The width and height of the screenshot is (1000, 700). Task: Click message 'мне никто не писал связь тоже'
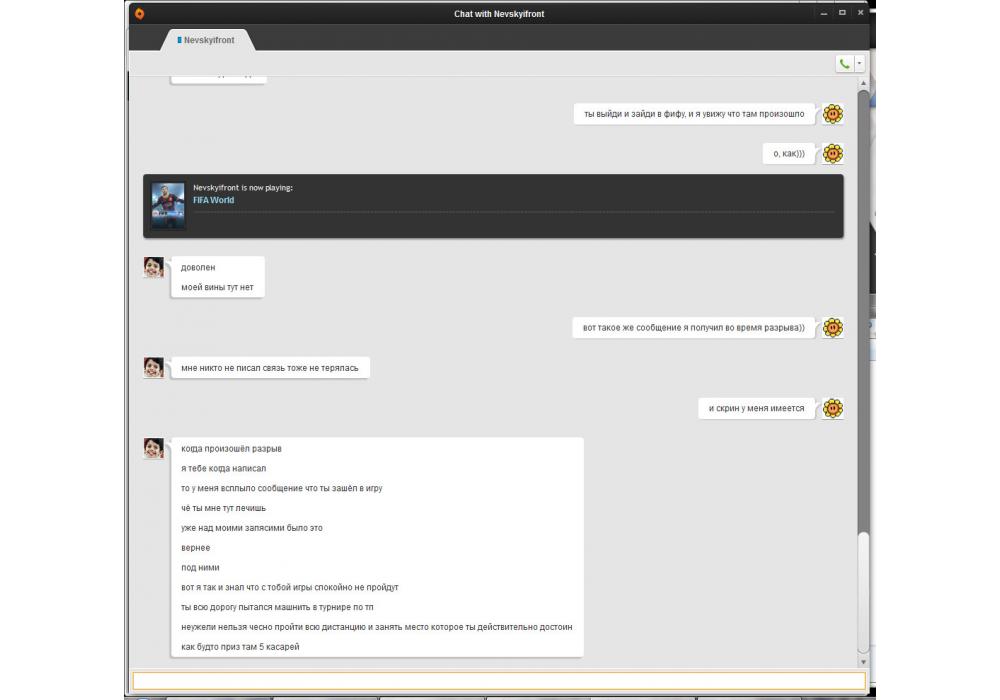point(270,368)
